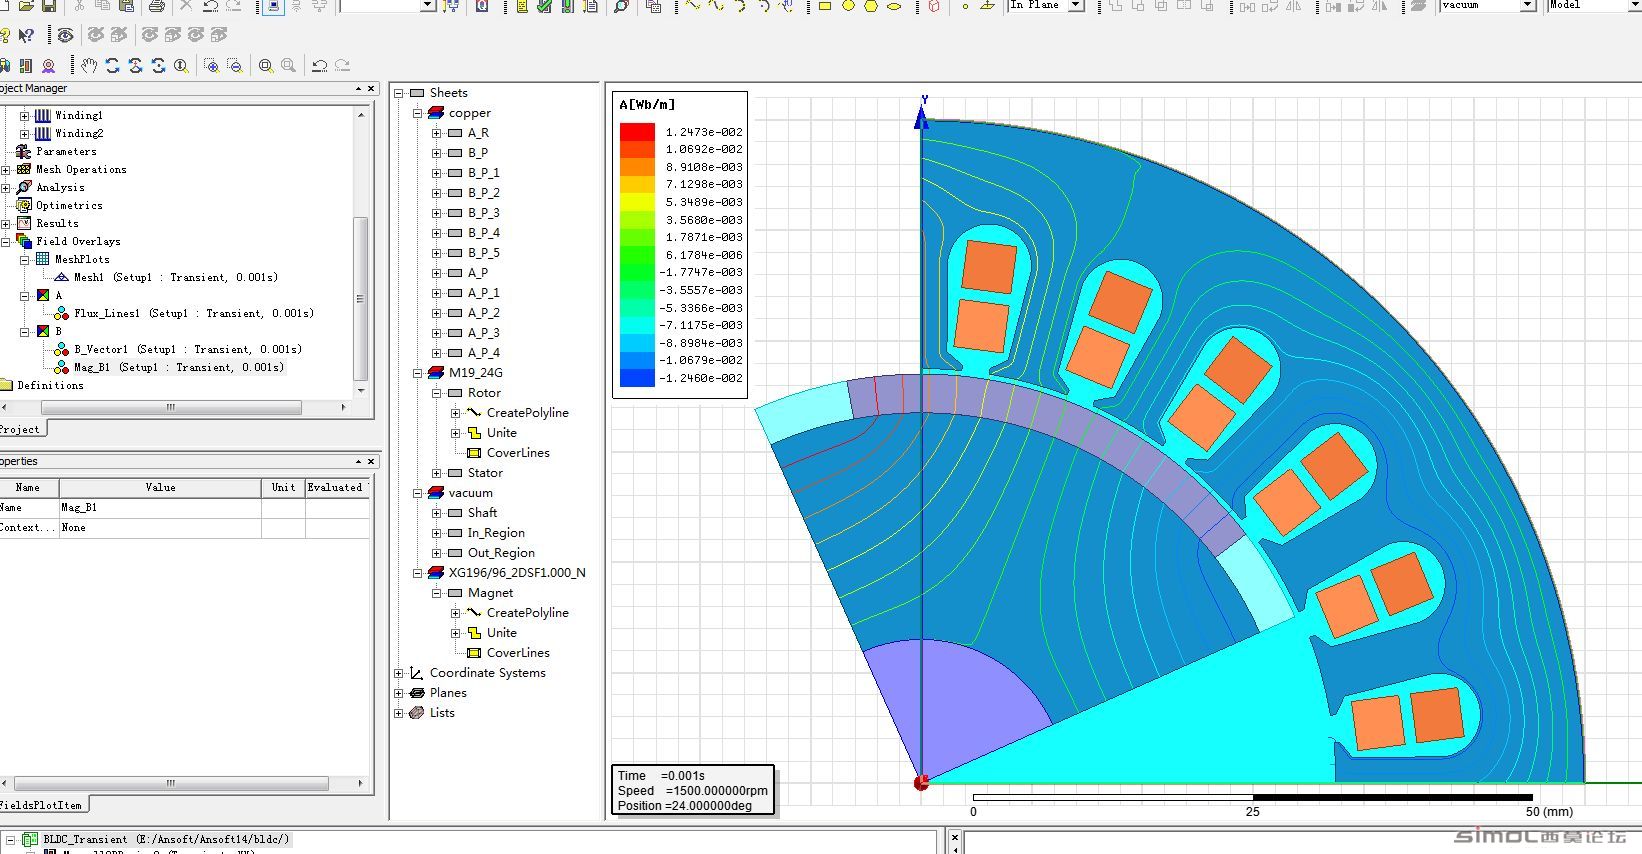
Task: Collapse the Sheets node
Action: coord(399,93)
